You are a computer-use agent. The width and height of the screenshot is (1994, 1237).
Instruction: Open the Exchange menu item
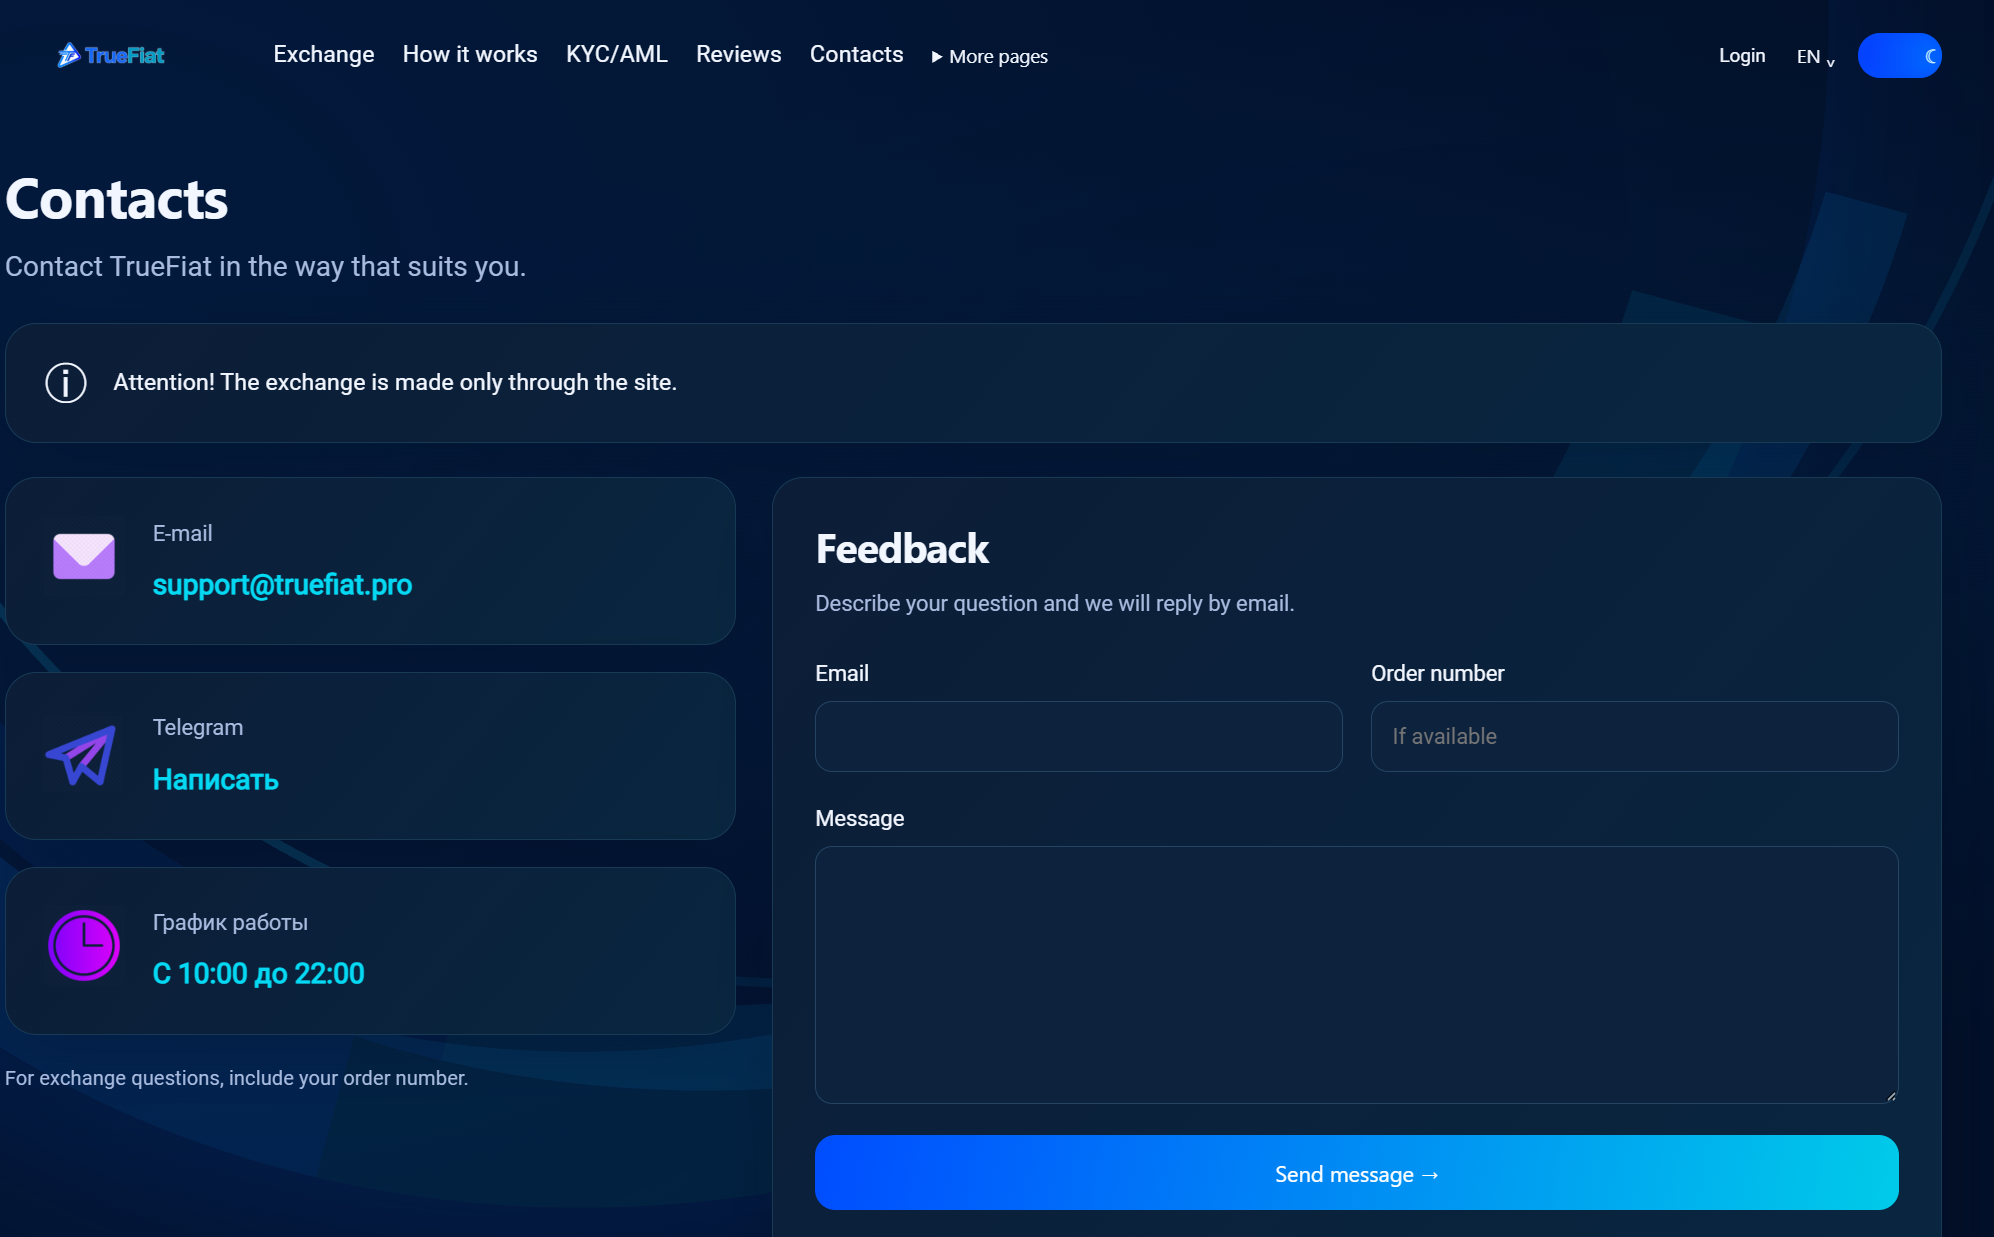(324, 54)
